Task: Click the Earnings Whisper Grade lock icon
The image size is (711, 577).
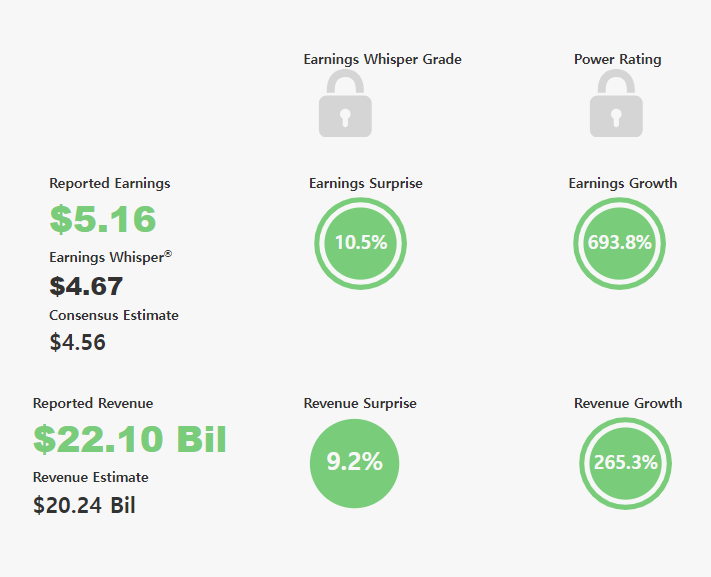Action: [345, 103]
